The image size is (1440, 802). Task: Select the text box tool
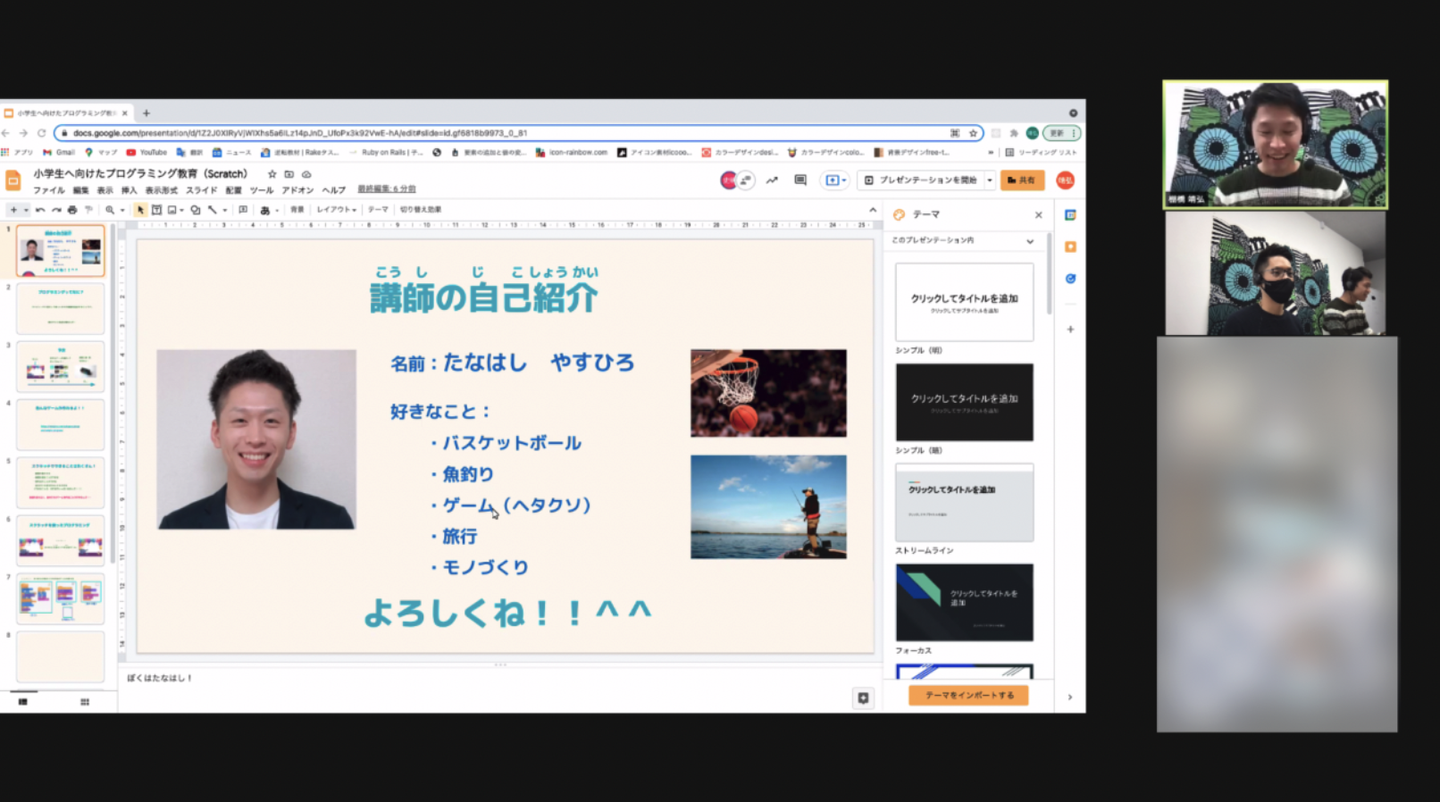click(156, 210)
